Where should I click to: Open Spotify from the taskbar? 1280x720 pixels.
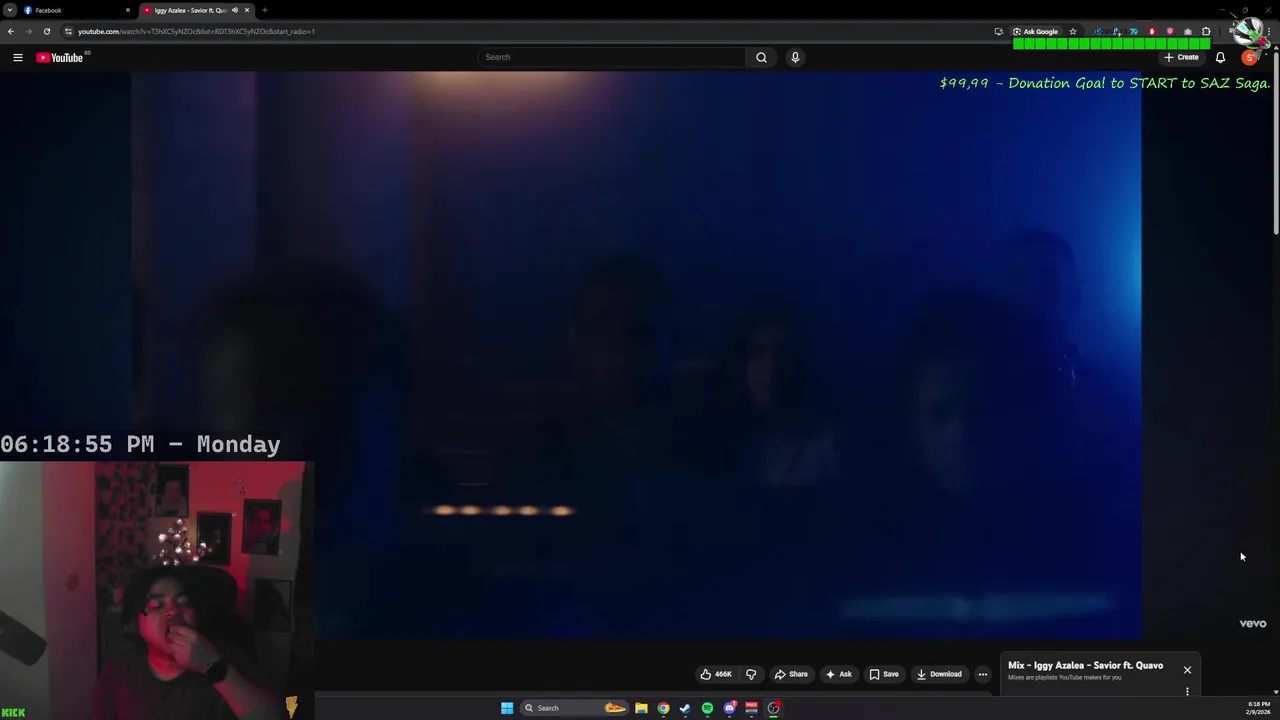(707, 708)
